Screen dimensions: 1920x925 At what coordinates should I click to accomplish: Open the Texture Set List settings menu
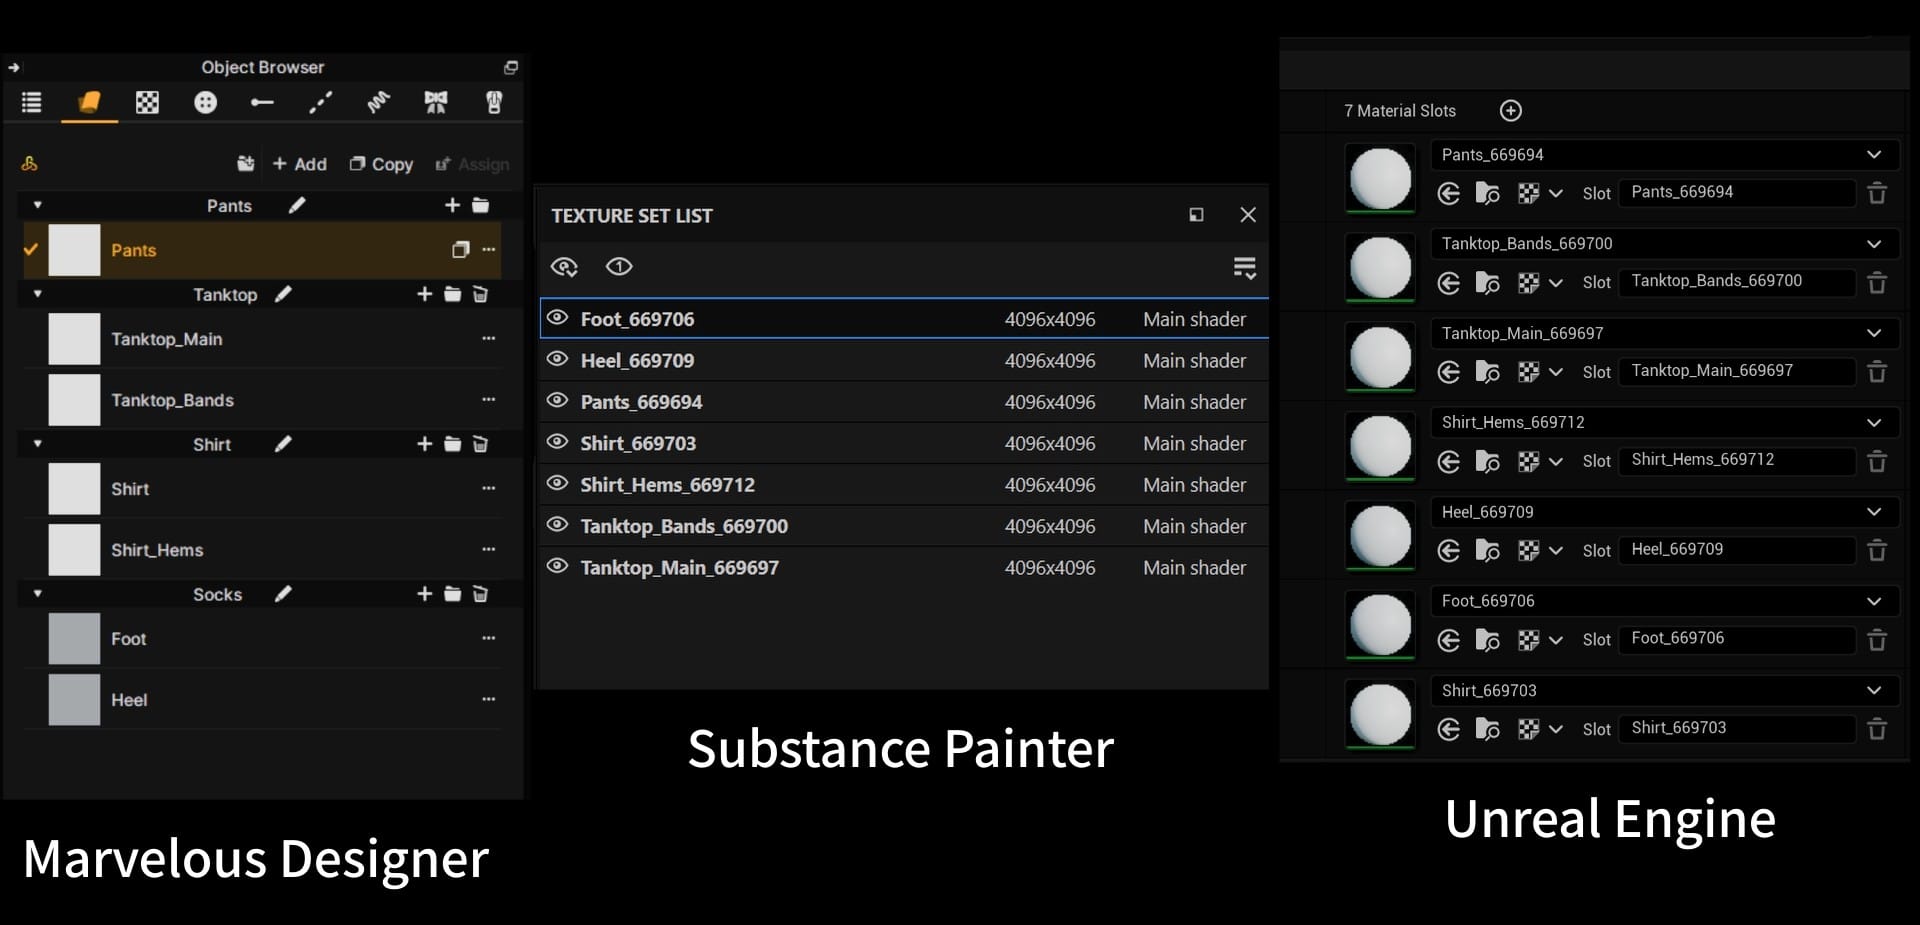pos(1245,267)
